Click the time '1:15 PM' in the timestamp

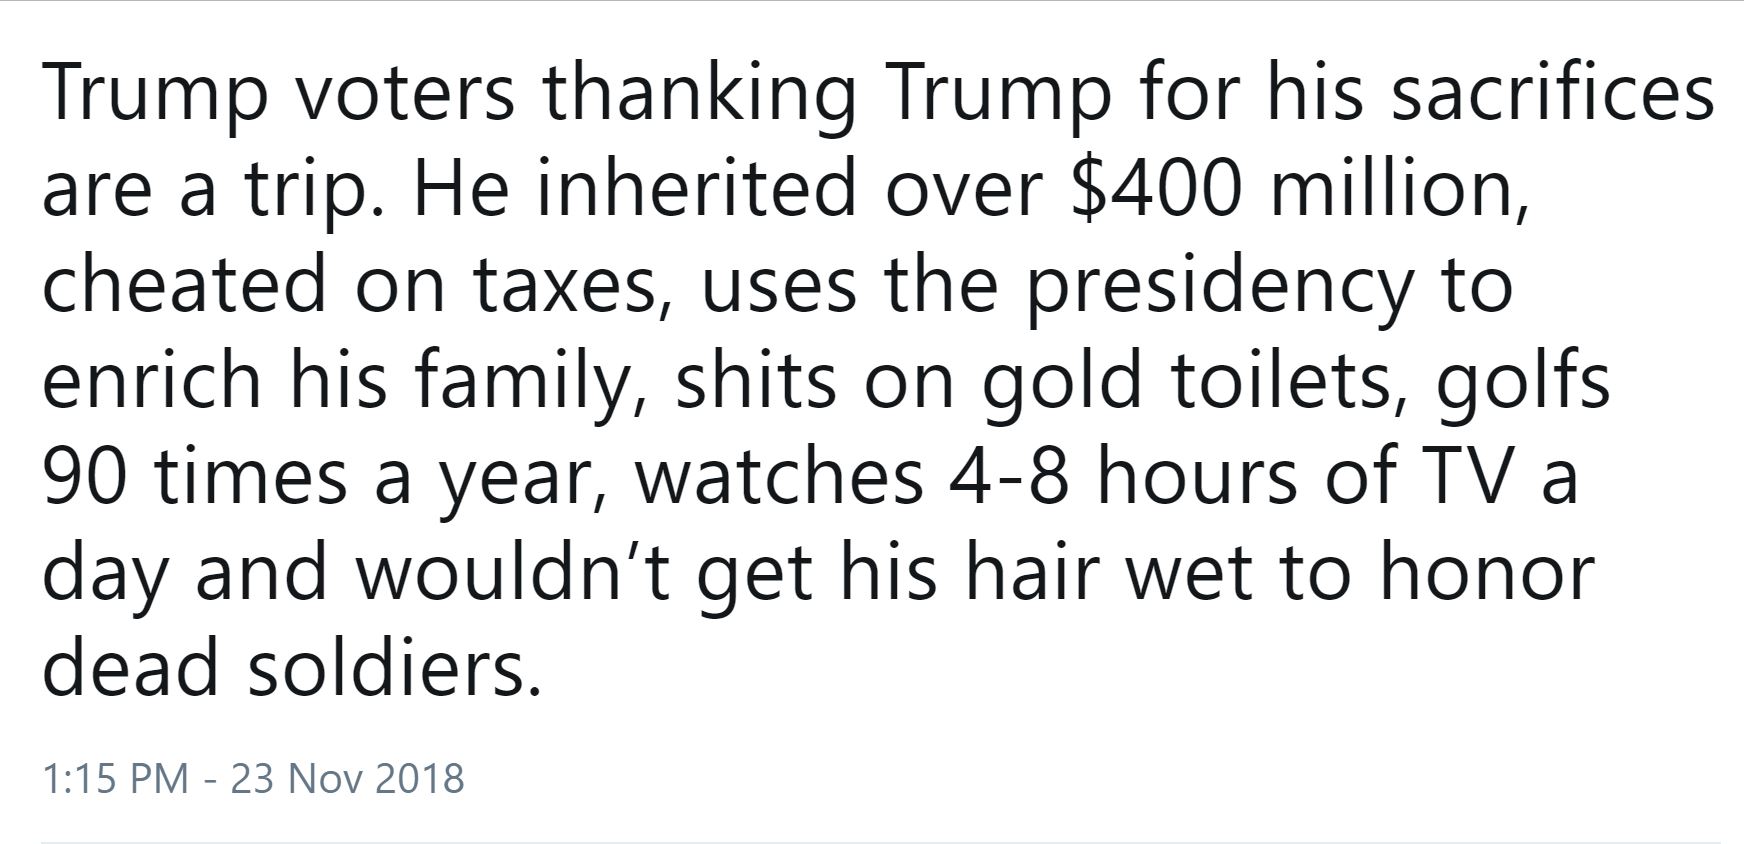tap(116, 777)
